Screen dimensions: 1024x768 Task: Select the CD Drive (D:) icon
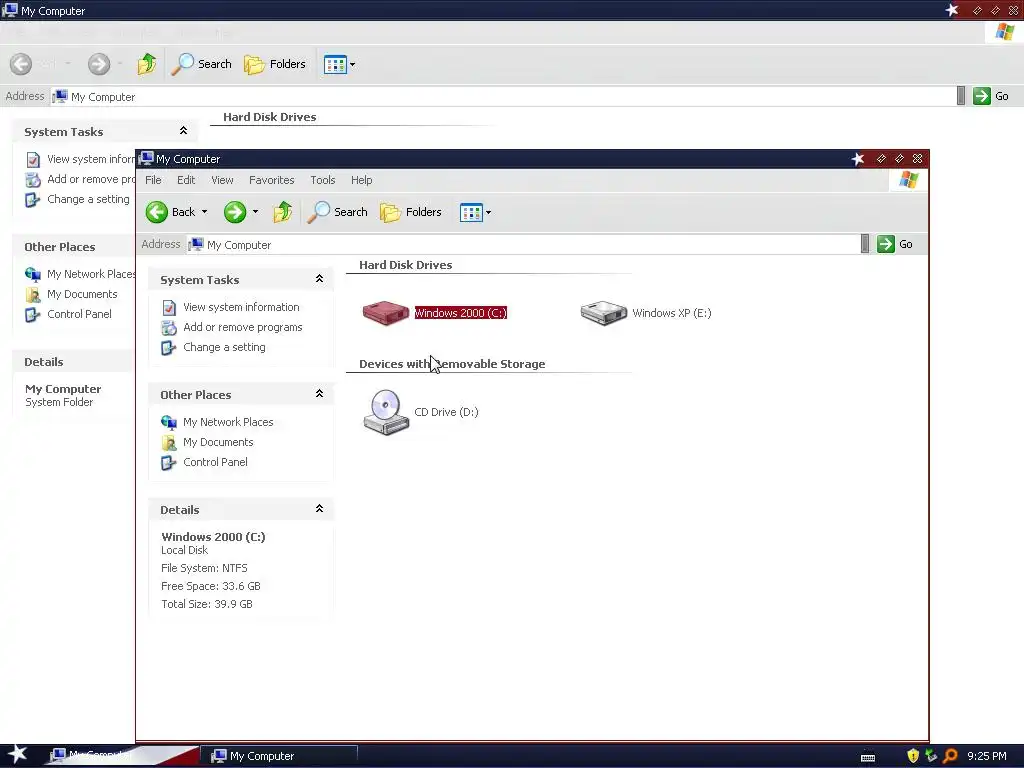pos(386,412)
